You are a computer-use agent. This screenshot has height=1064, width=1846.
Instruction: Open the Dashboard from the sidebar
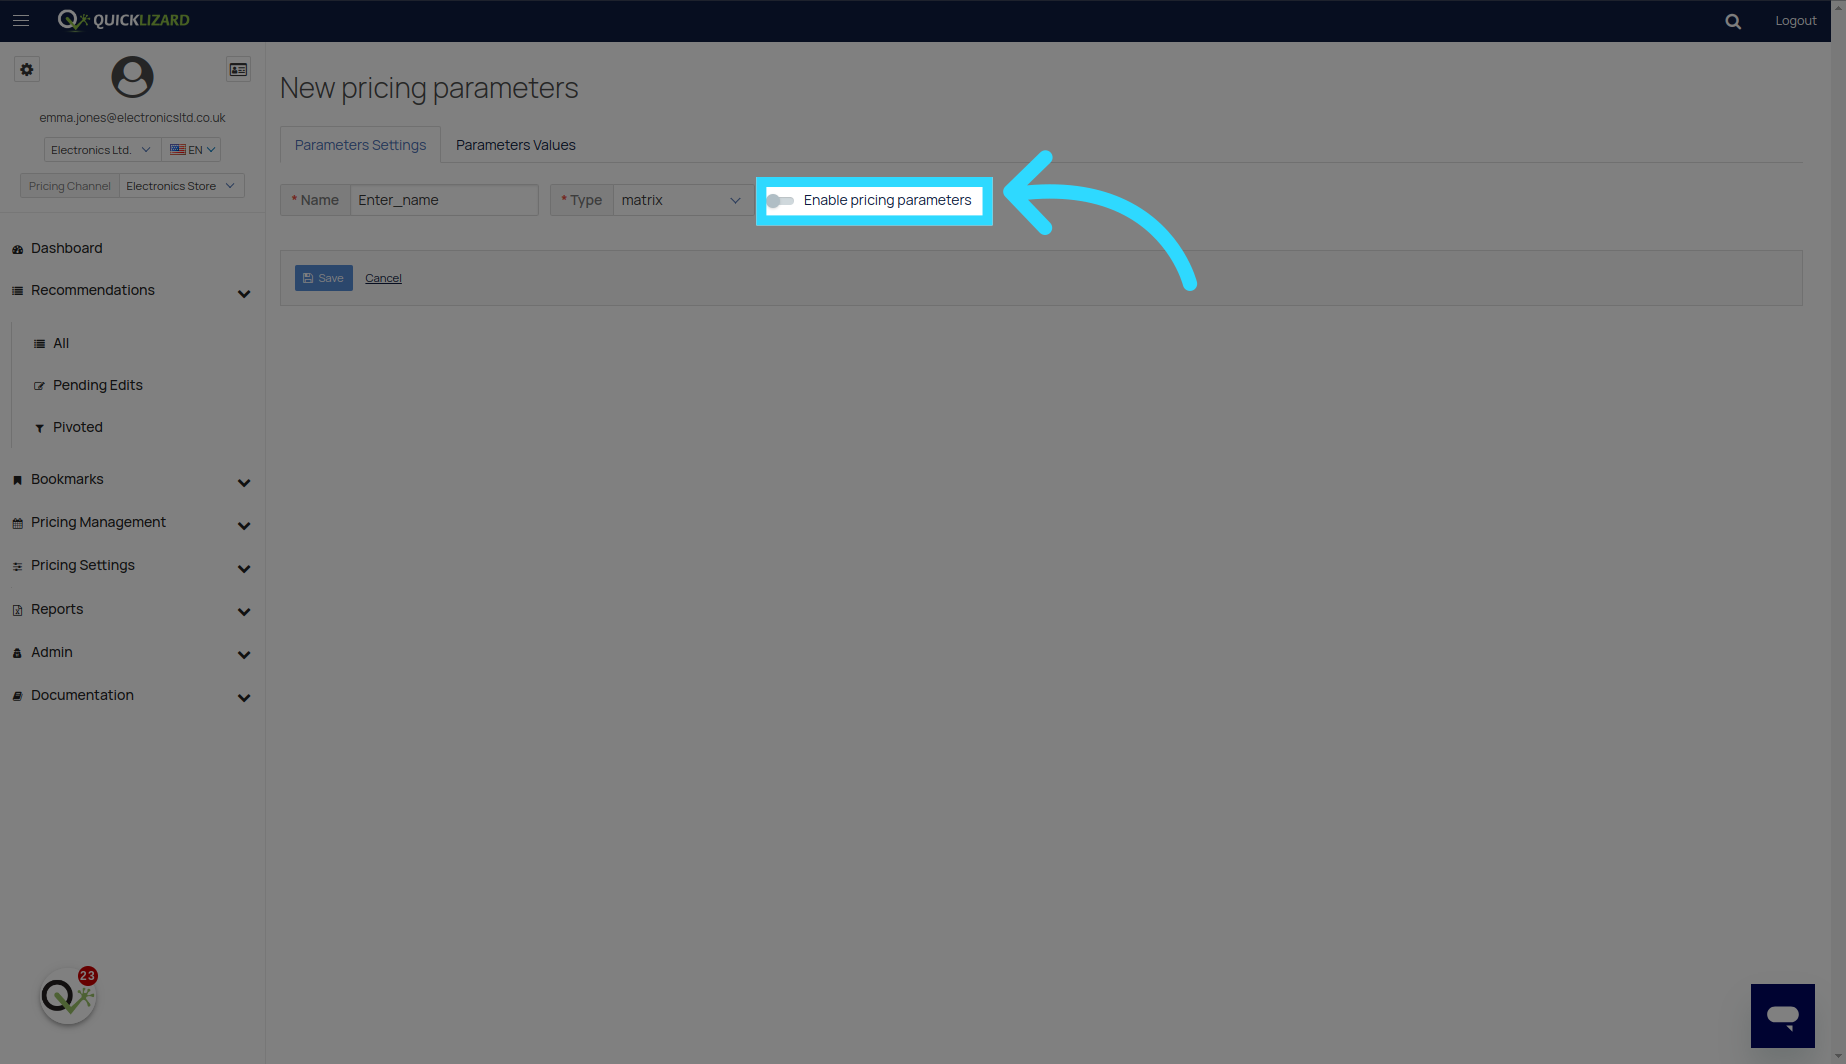(x=66, y=248)
